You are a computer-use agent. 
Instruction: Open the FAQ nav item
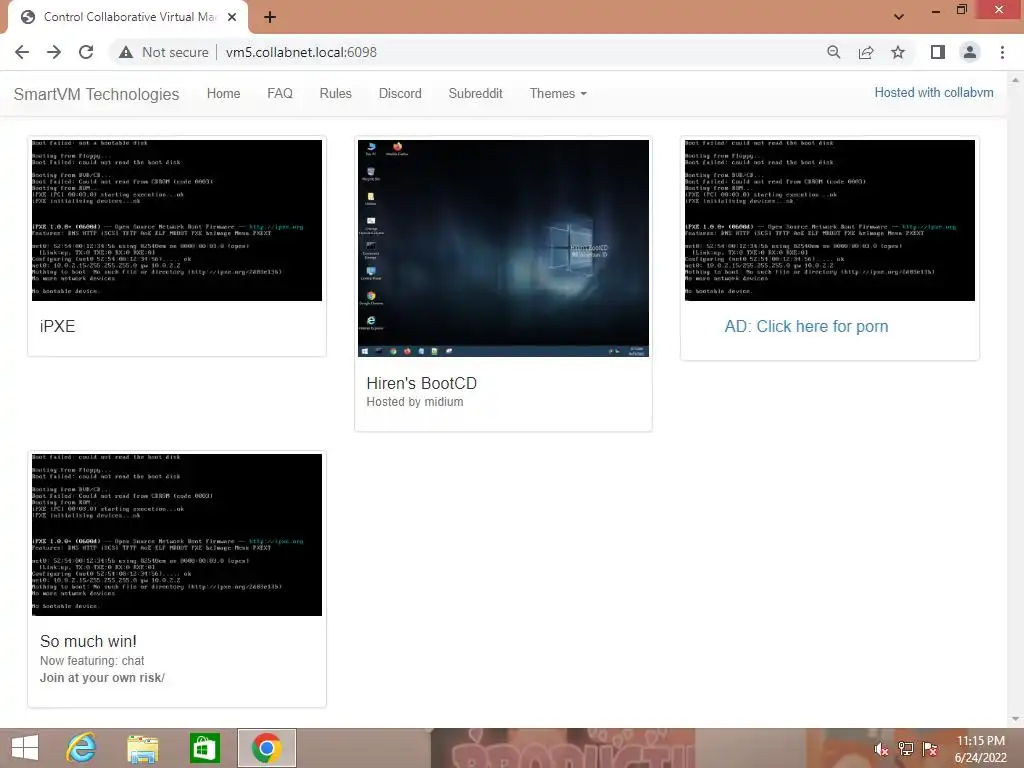click(x=280, y=93)
